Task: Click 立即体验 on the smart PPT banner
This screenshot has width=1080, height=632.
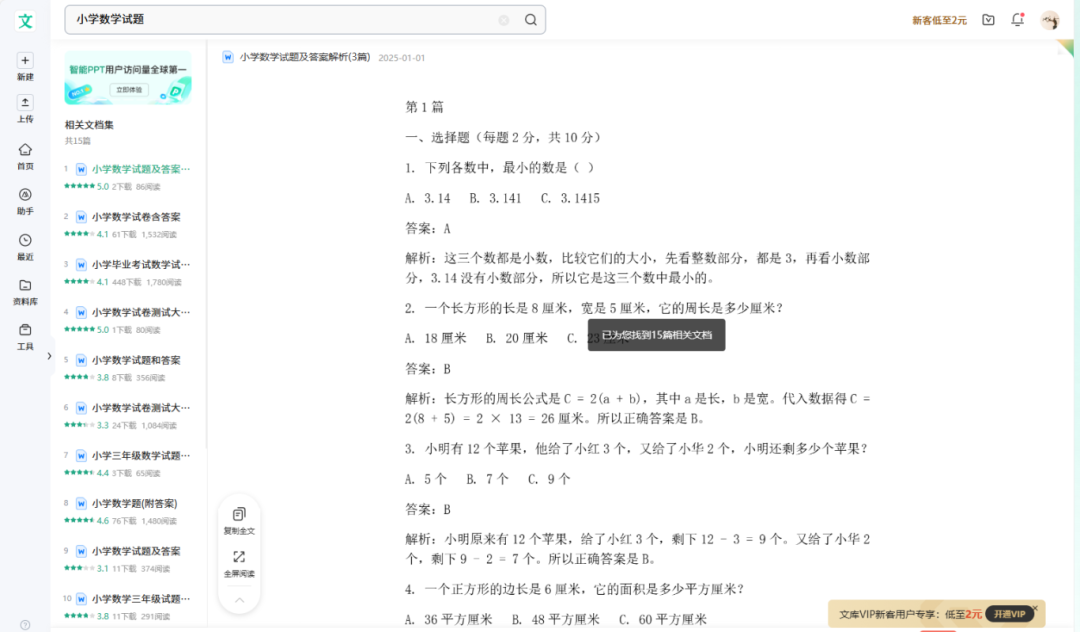Action: [x=129, y=90]
